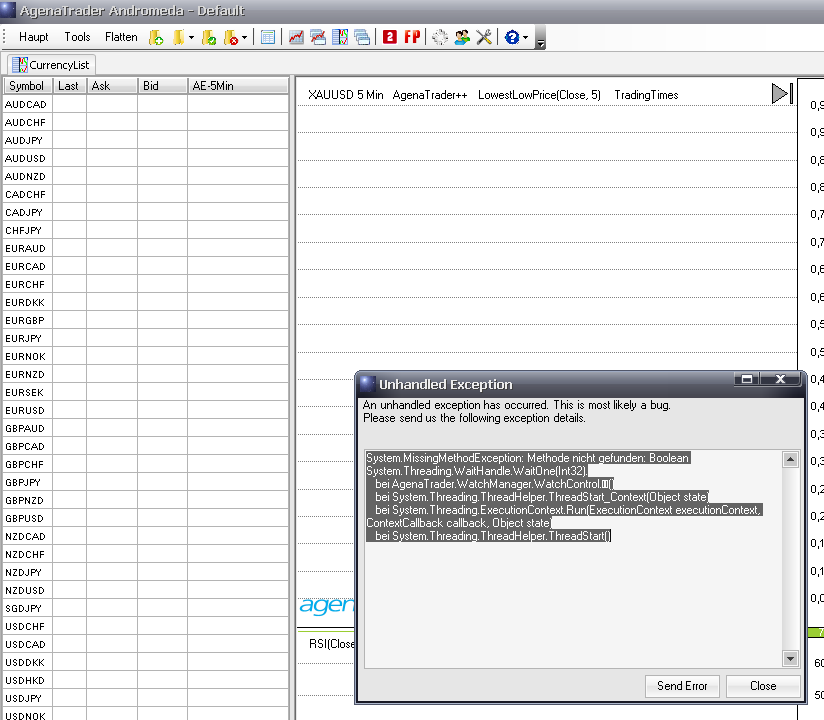Screen dimensions: 824x720
Task: Jump to chart end with arrow button
Action: click(x=782, y=94)
